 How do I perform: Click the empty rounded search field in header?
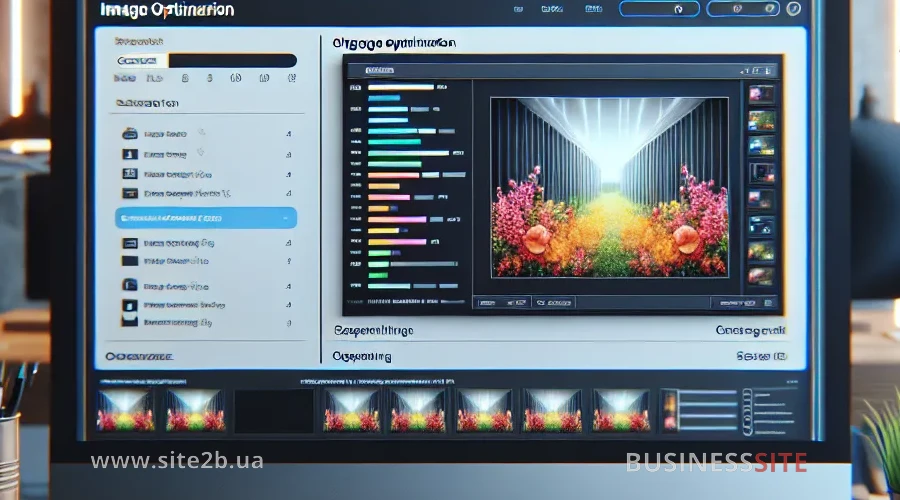pos(660,9)
